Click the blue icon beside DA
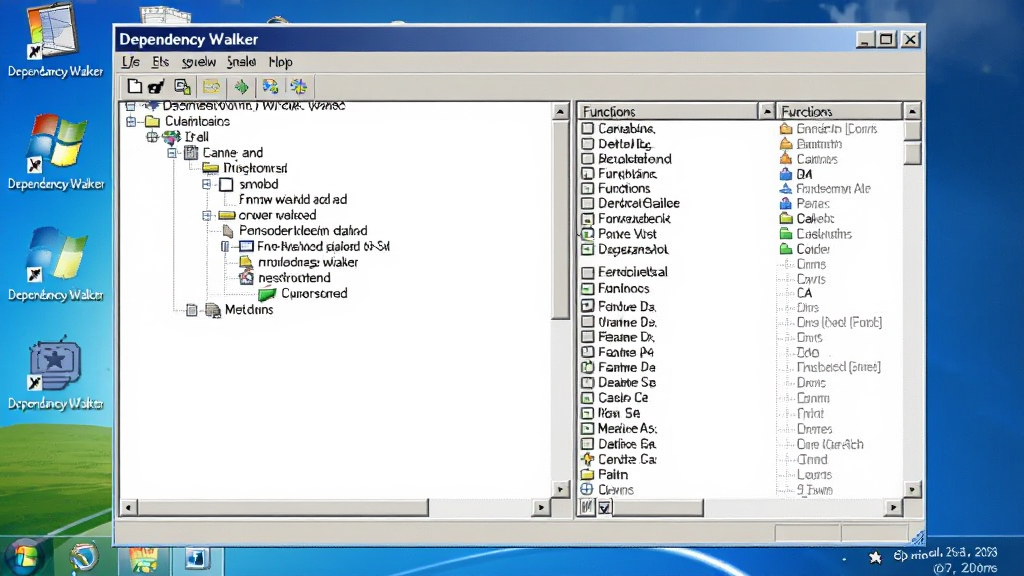1024x576 pixels. pos(786,174)
